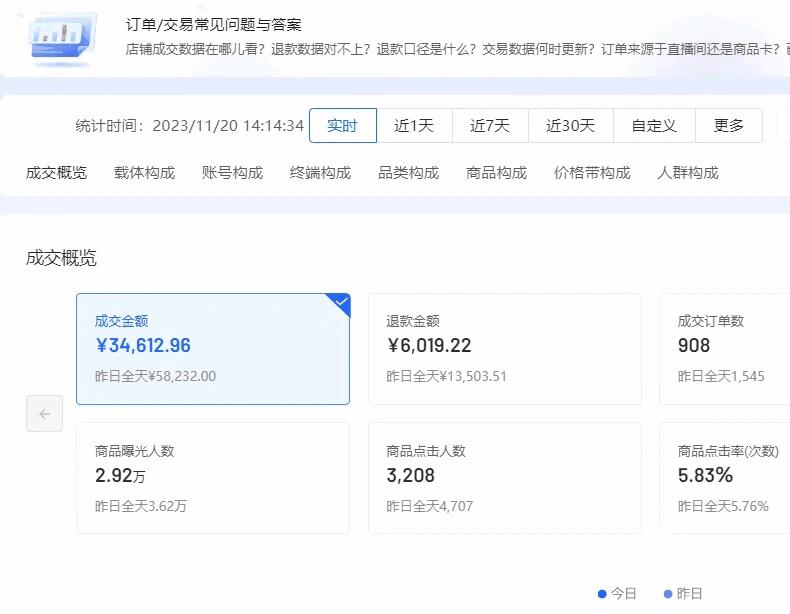The width and height of the screenshot is (790, 614).
Task: Click the checkmark corner on 成交金额 card
Action: tap(340, 303)
